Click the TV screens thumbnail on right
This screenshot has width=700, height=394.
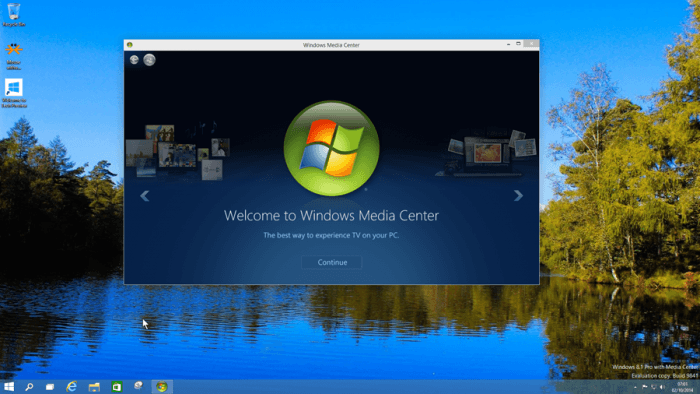pyautogui.click(x=487, y=152)
